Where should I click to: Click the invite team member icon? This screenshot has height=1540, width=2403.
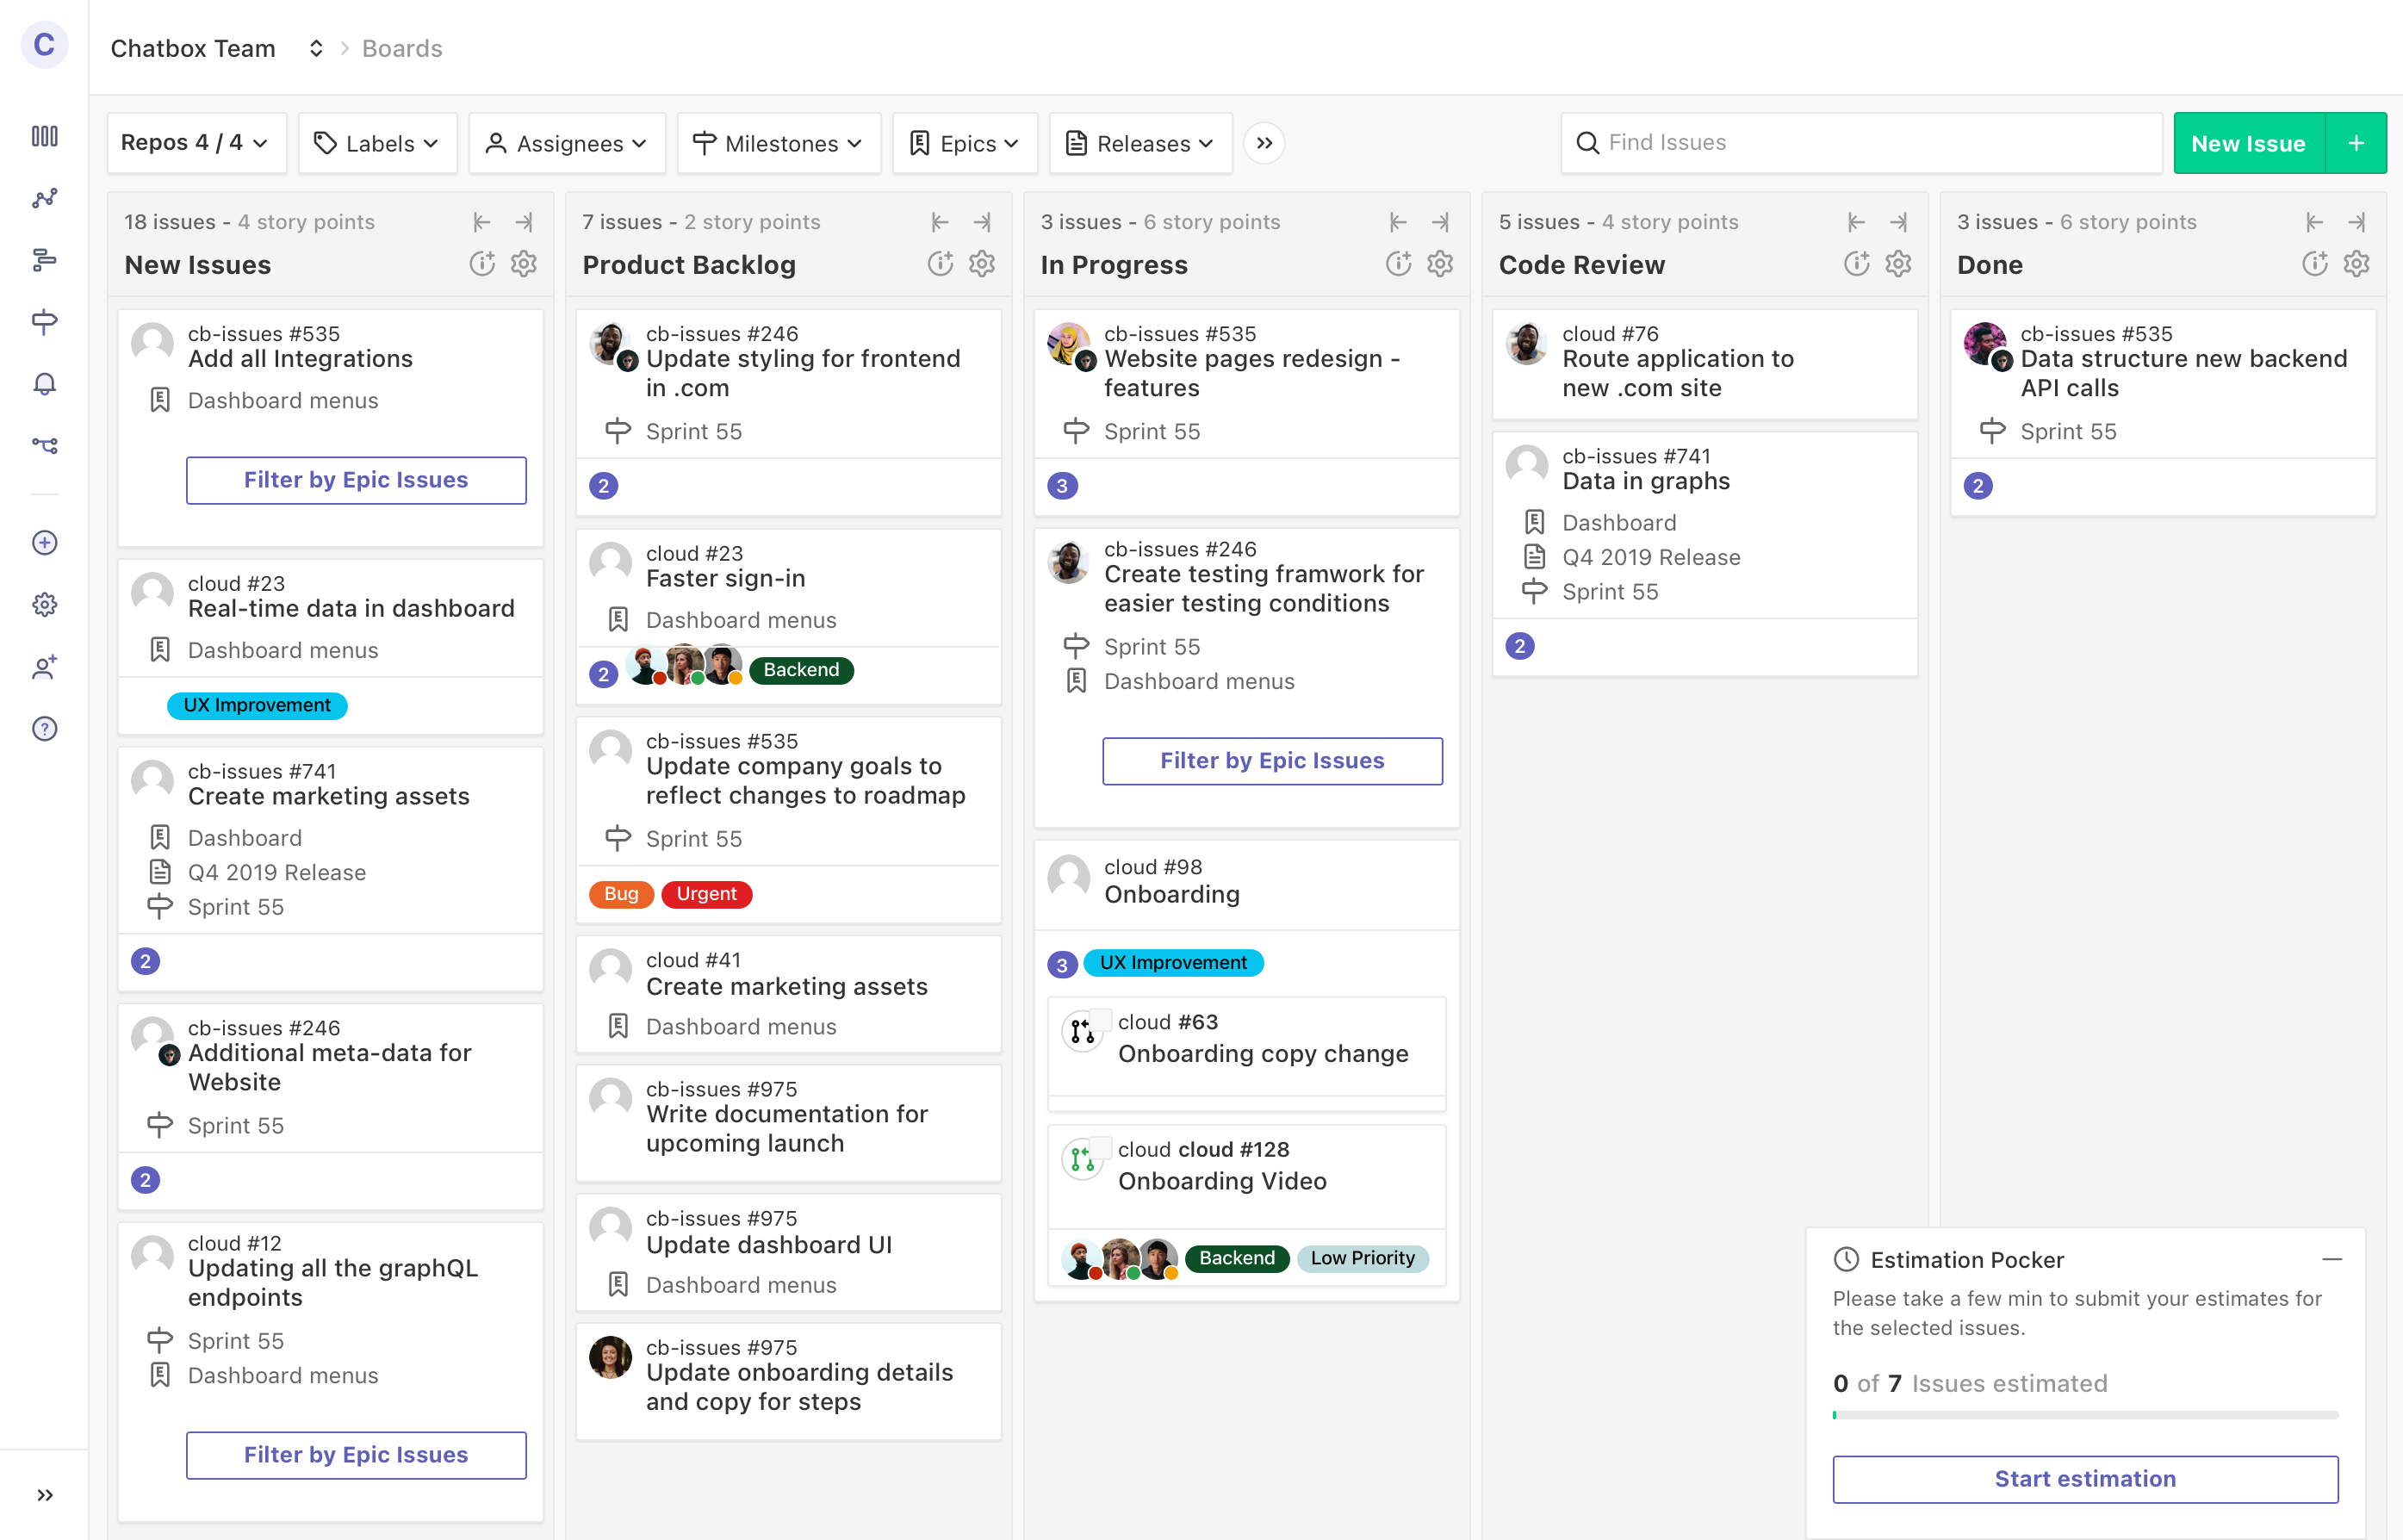[44, 667]
